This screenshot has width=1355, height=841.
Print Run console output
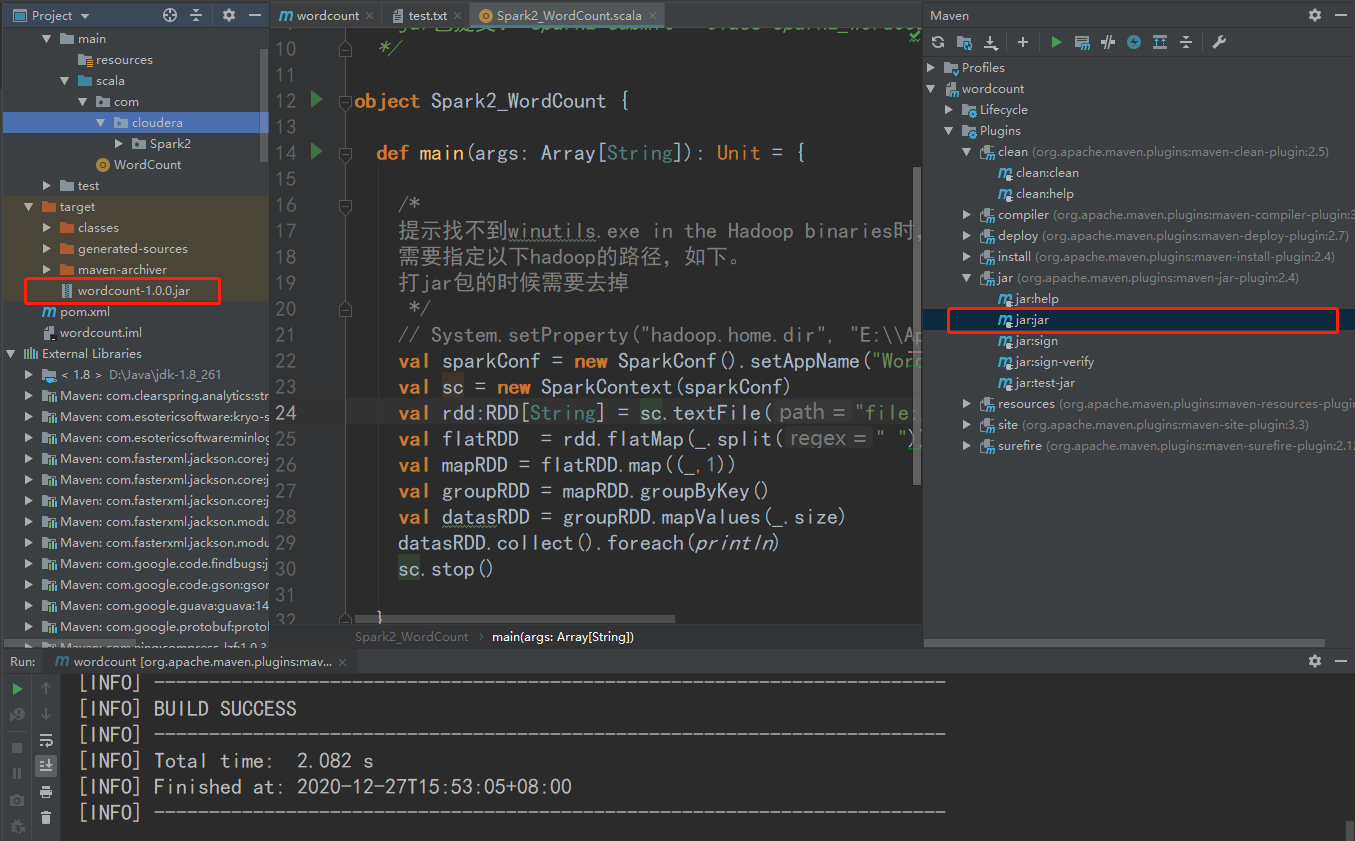pyautogui.click(x=46, y=792)
